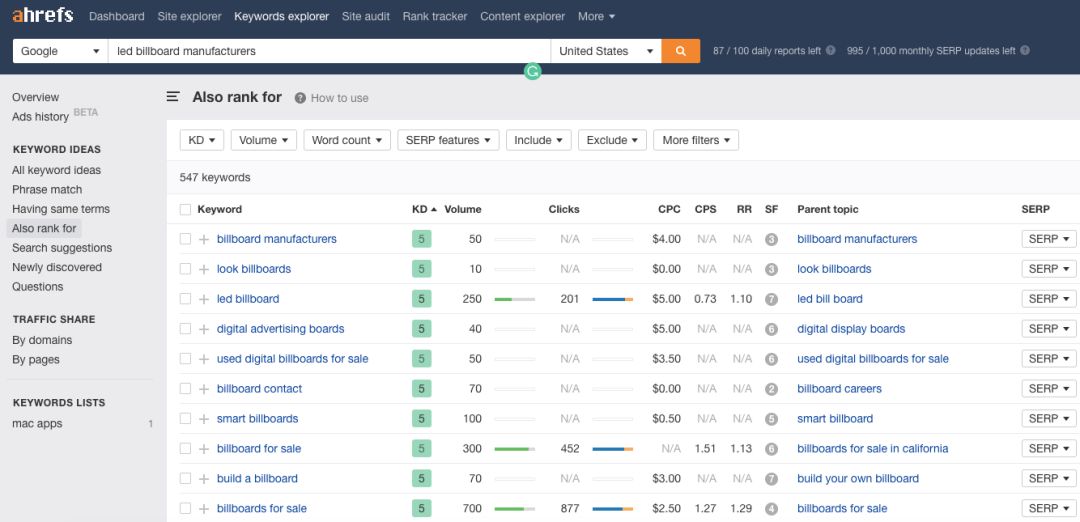Check the 'led billboard' row checkbox
1080x522 pixels.
(185, 299)
